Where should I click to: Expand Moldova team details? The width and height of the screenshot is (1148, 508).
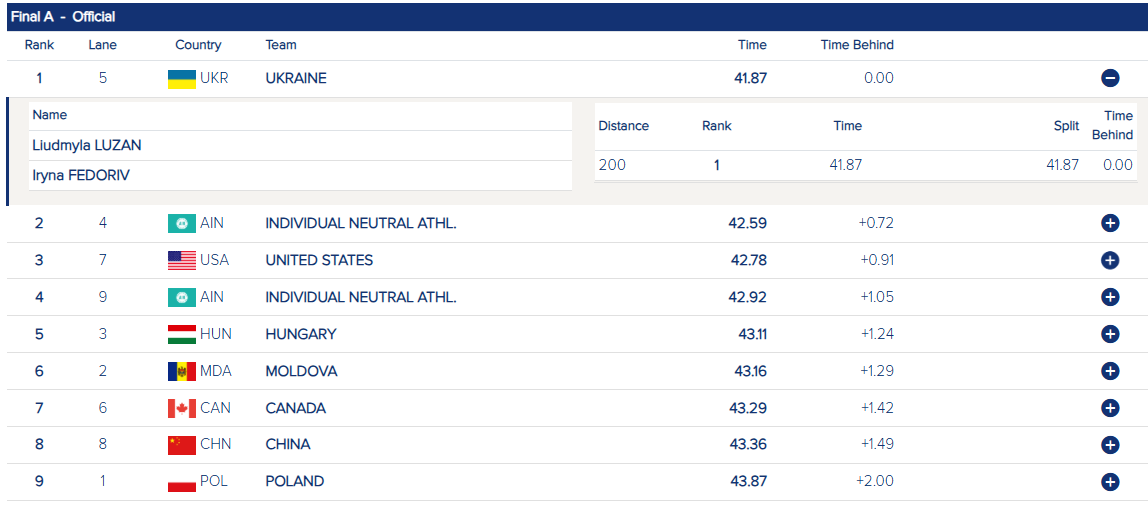1109,371
